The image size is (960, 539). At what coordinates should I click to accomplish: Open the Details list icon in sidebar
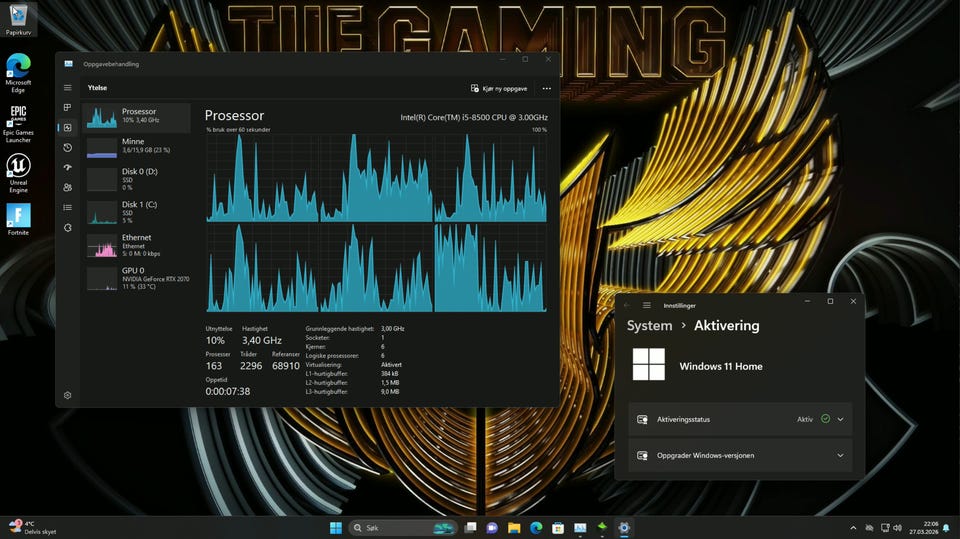pyautogui.click(x=68, y=207)
